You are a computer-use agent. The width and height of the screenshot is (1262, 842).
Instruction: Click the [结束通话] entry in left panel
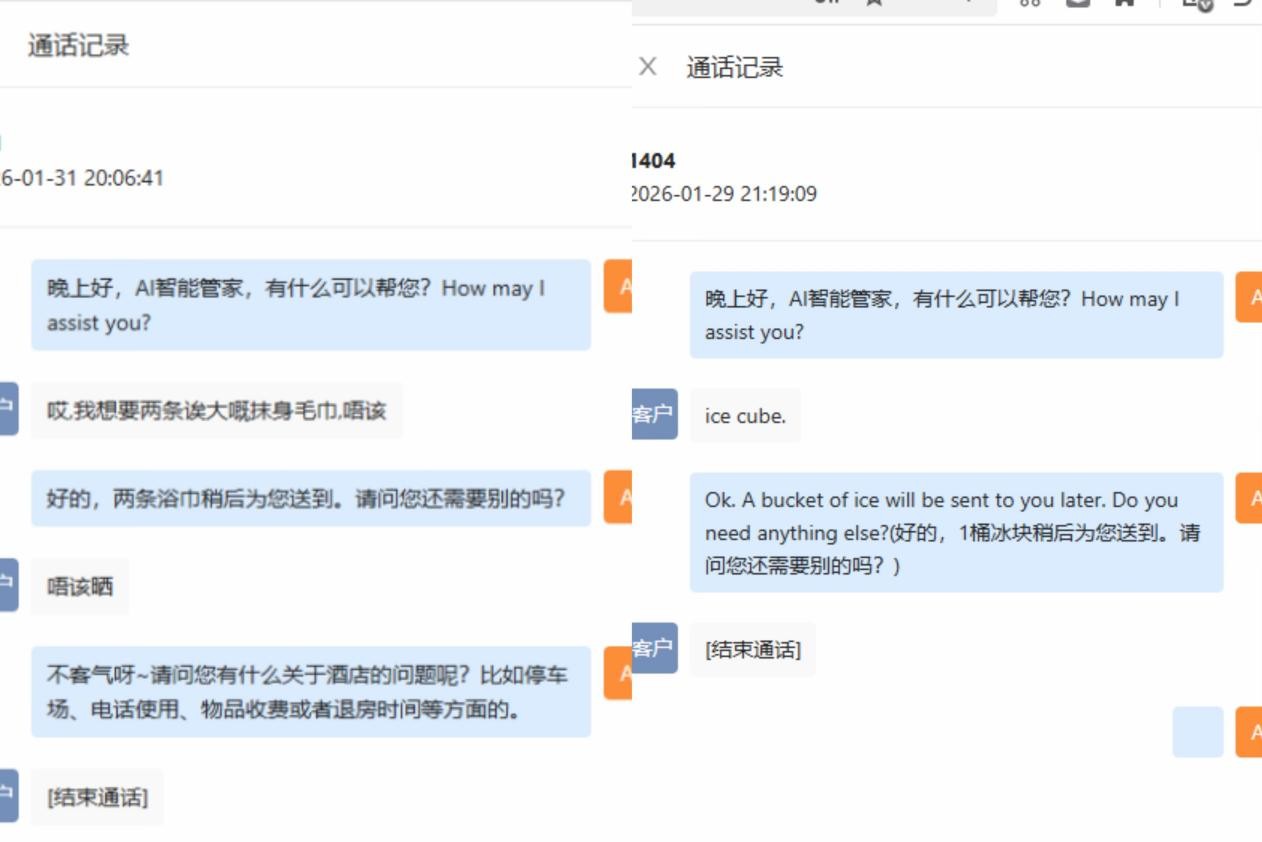[97, 797]
